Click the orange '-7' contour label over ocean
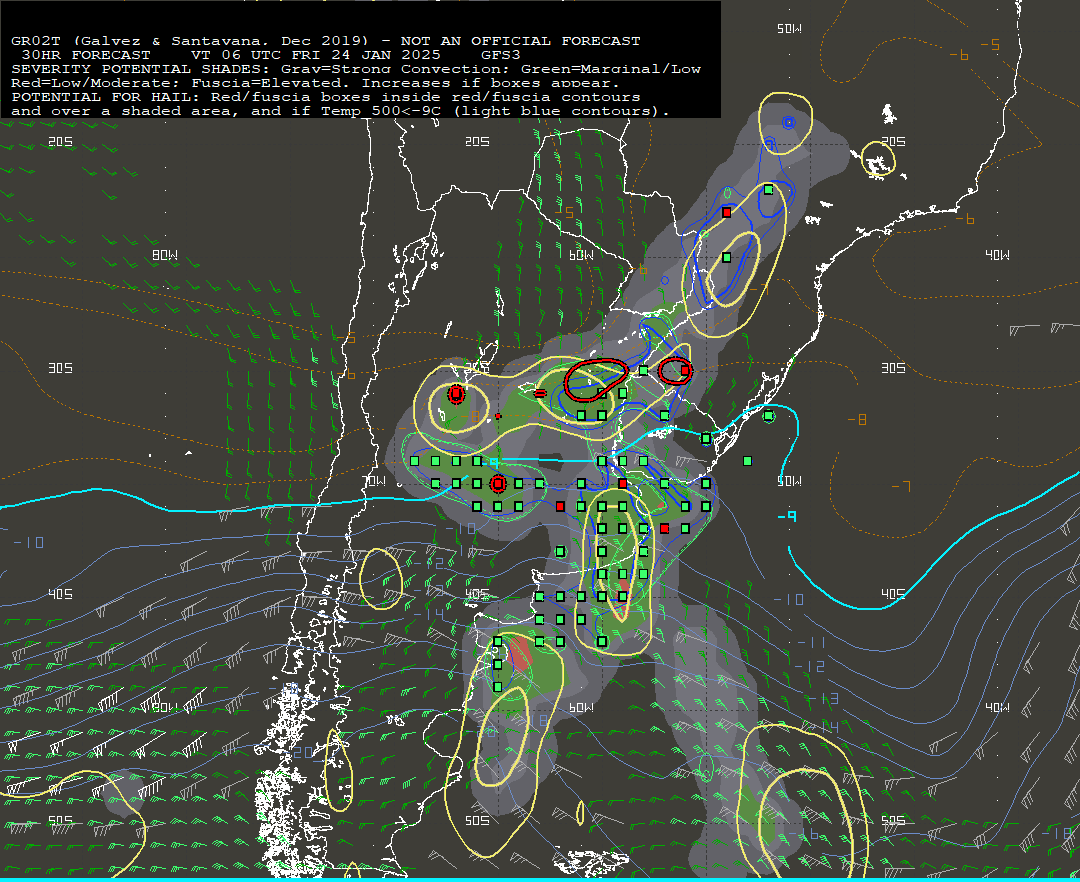This screenshot has width=1080, height=882. (x=901, y=487)
